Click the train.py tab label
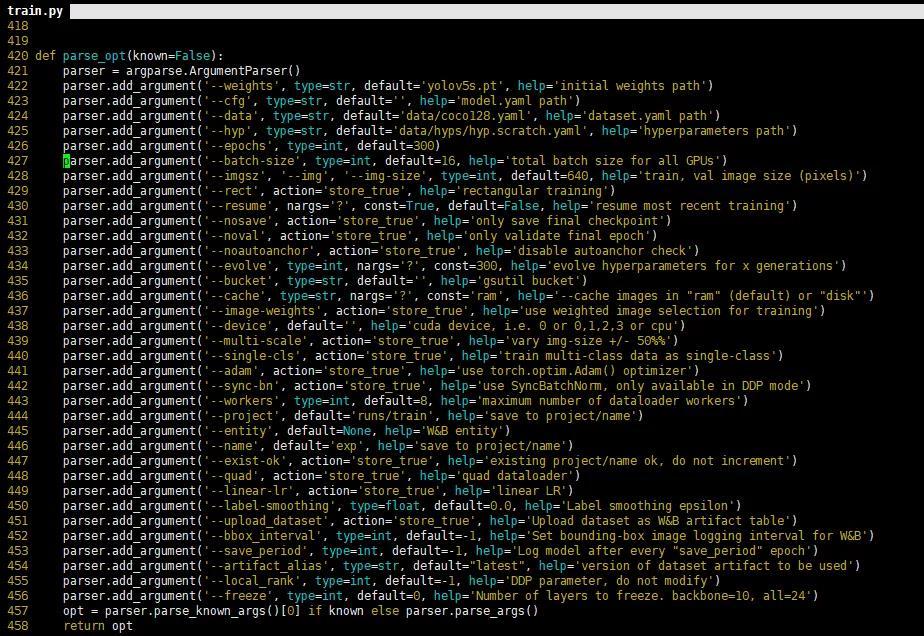 pyautogui.click(x=35, y=10)
